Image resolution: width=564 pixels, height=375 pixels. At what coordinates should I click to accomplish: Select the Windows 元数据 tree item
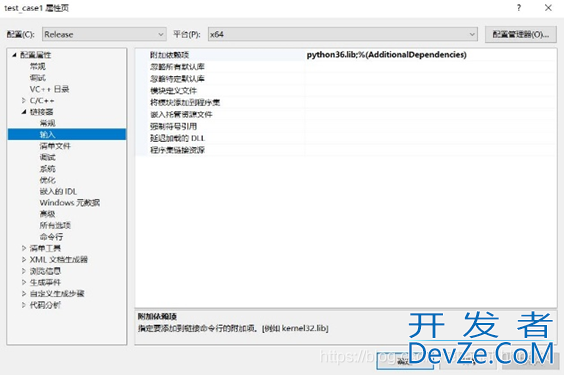point(70,203)
